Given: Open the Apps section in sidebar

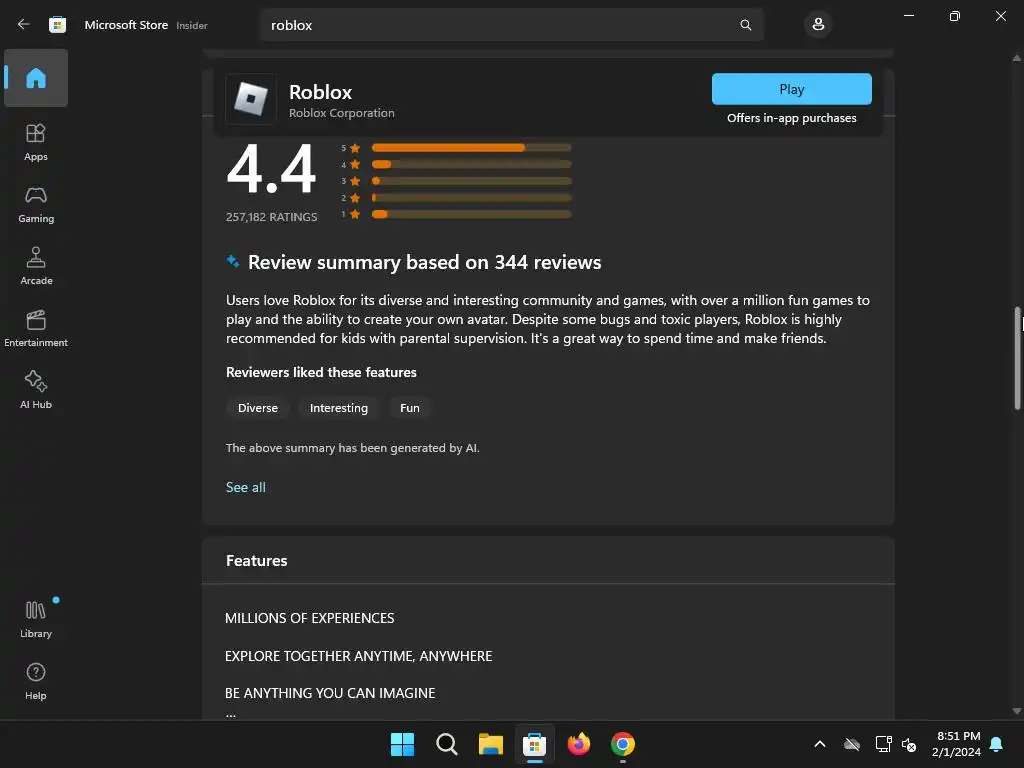Looking at the screenshot, I should tap(36, 142).
